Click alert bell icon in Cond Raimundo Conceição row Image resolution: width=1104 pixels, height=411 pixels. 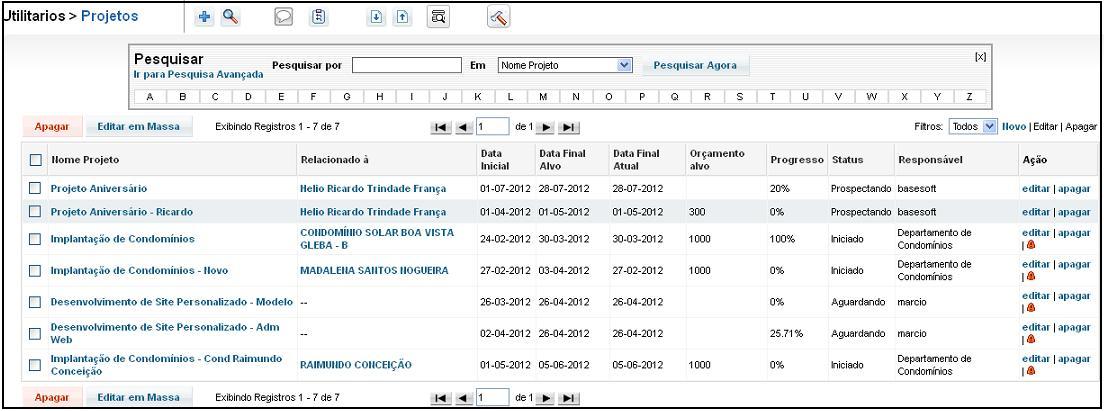click(x=1031, y=370)
